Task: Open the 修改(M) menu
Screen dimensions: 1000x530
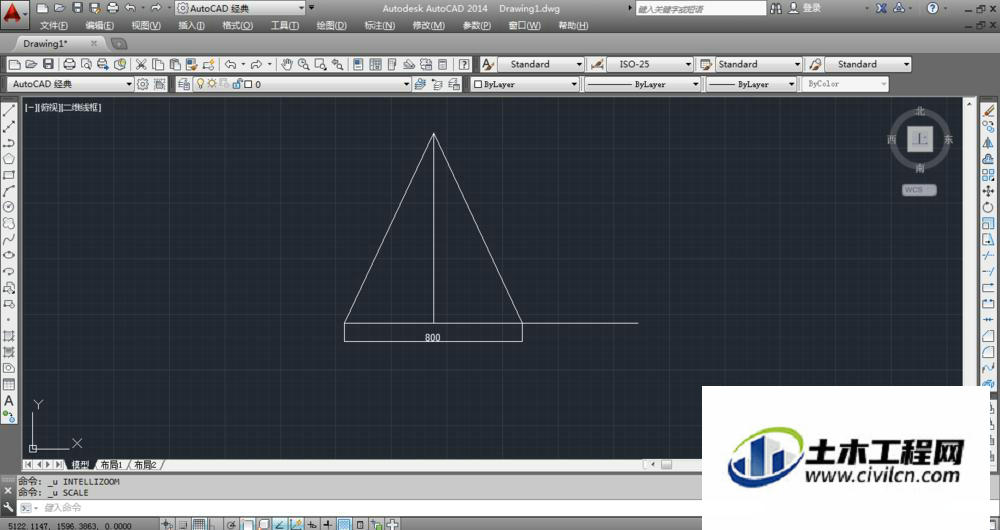Action: 429,26
